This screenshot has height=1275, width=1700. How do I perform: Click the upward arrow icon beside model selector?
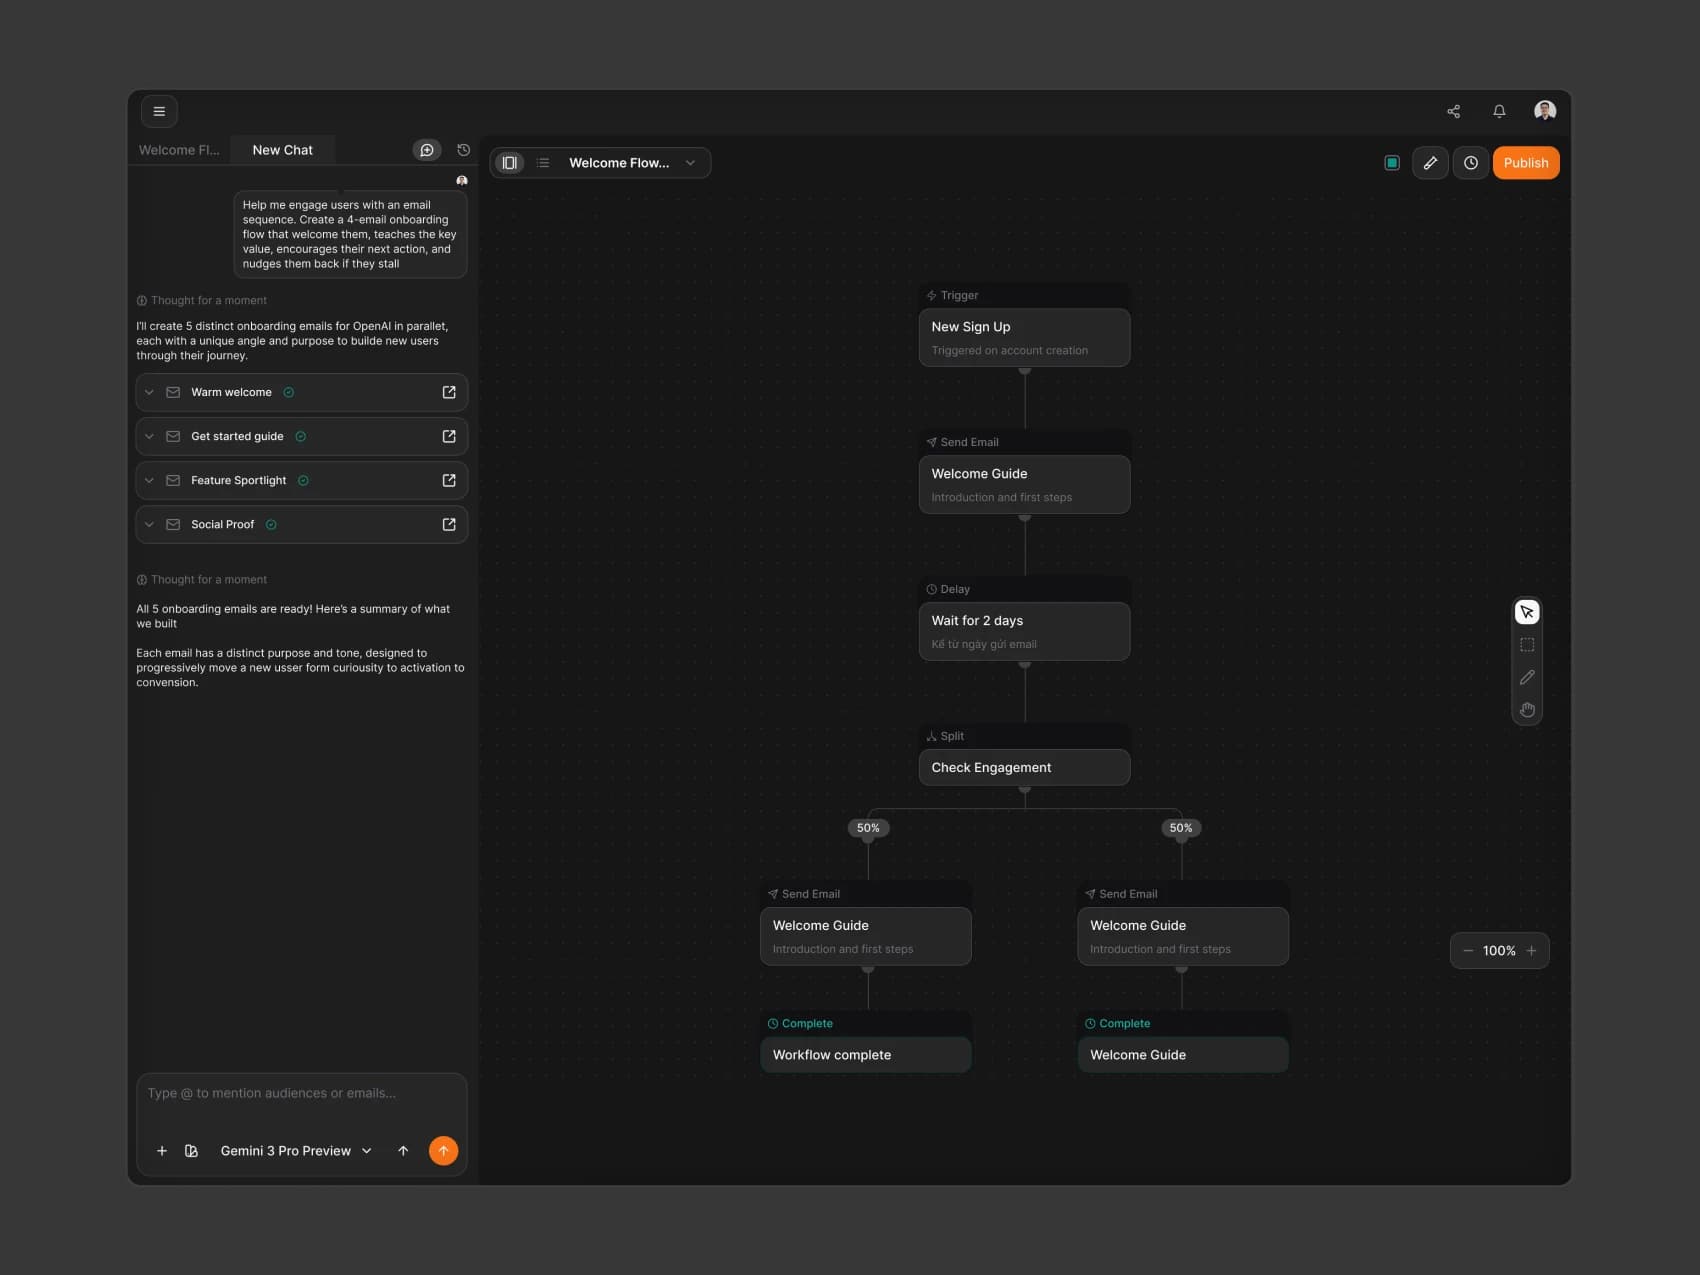403,1151
